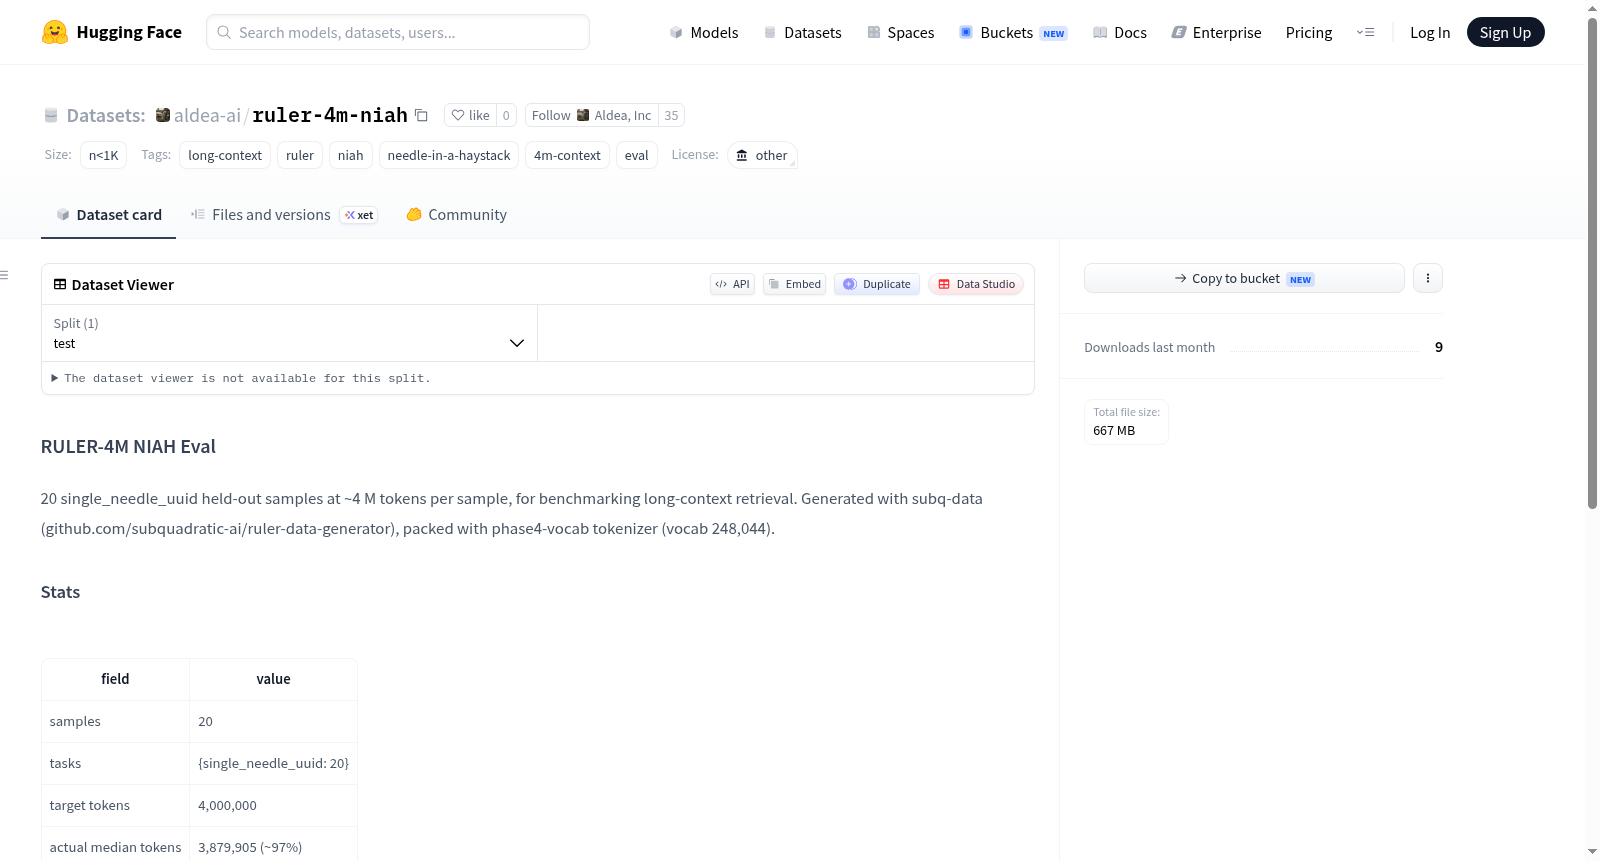Click the Log In link
1600x861 pixels.
(1430, 32)
